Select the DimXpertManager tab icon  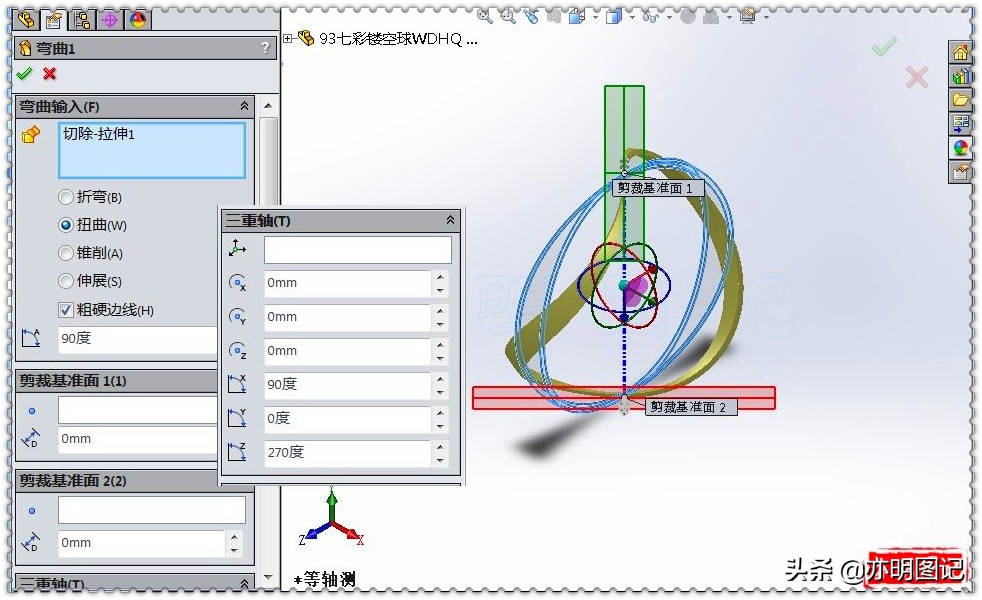pyautogui.click(x=108, y=17)
